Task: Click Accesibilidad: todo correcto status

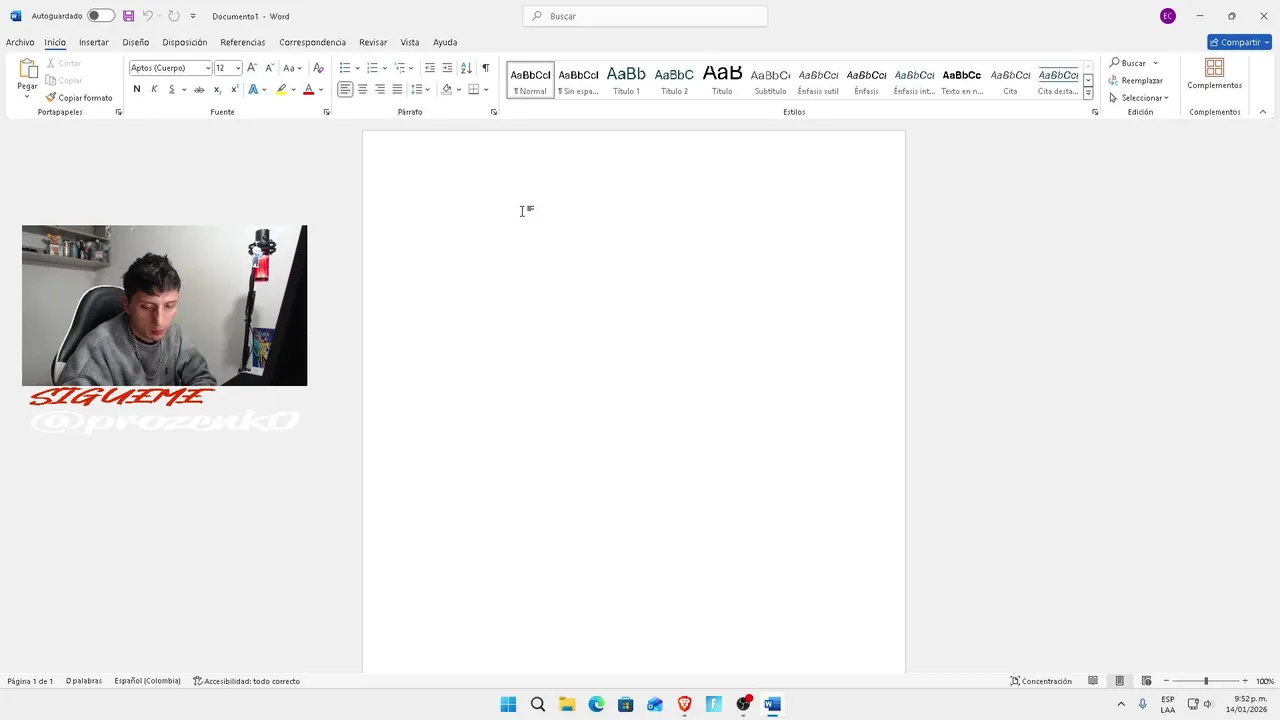Action: pyautogui.click(x=246, y=681)
